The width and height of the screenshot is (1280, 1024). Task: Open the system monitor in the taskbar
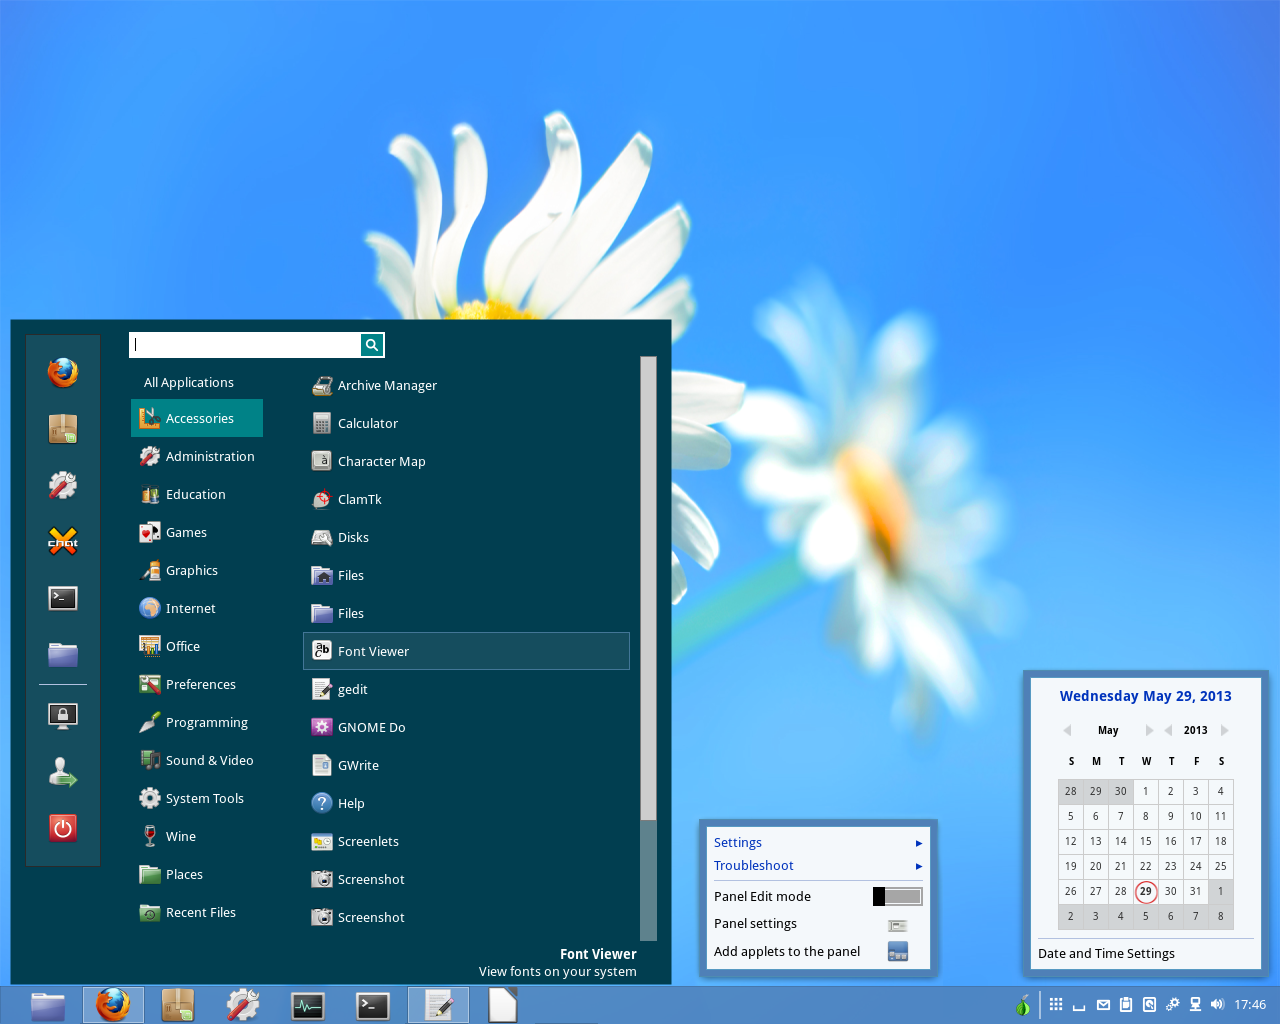click(307, 1005)
